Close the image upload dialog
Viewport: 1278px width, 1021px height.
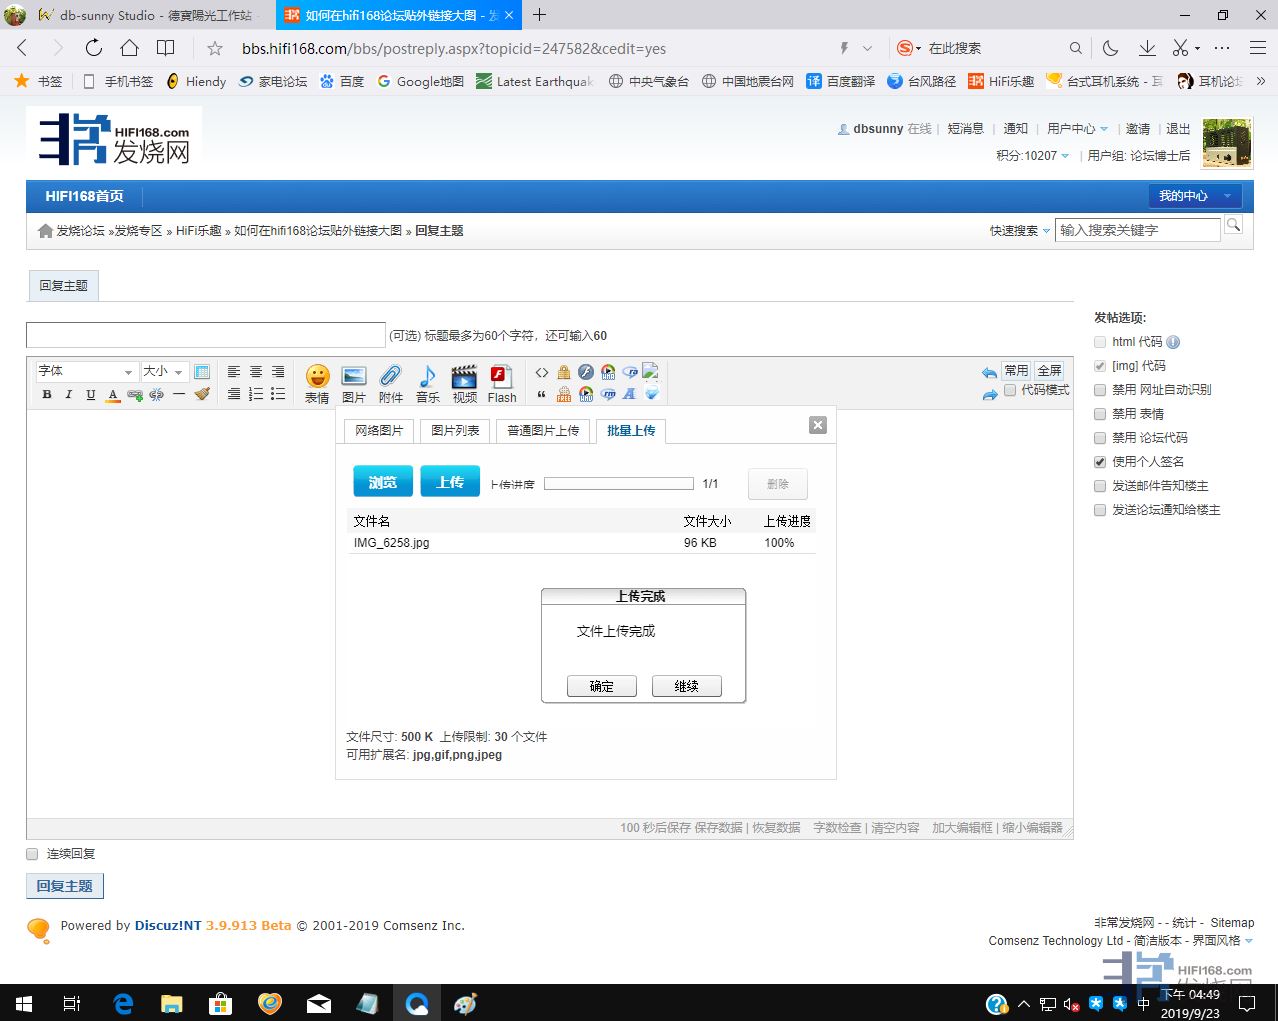tap(817, 425)
